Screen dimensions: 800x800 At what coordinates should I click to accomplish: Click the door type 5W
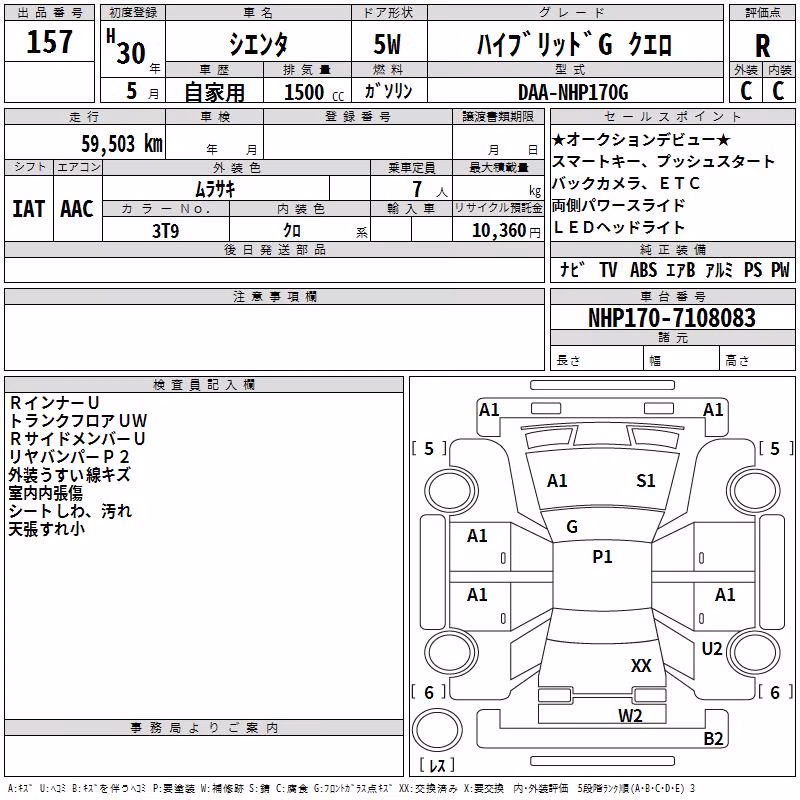coord(388,44)
